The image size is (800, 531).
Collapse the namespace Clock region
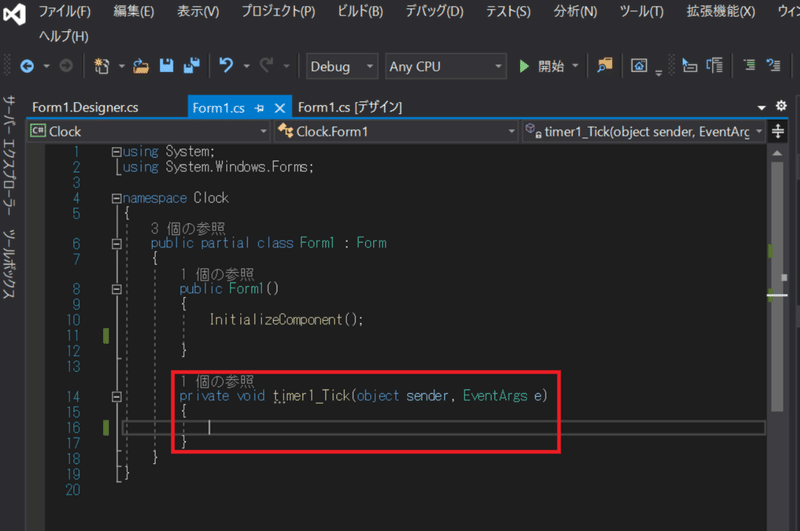pos(116,198)
